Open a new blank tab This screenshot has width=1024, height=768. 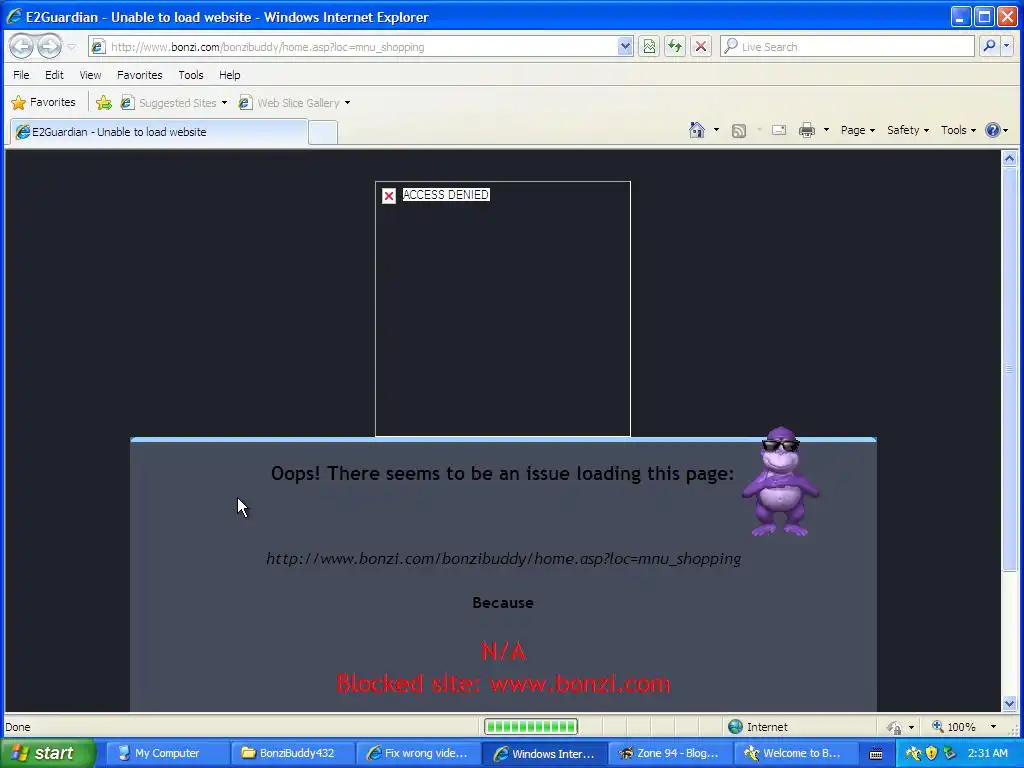click(323, 133)
